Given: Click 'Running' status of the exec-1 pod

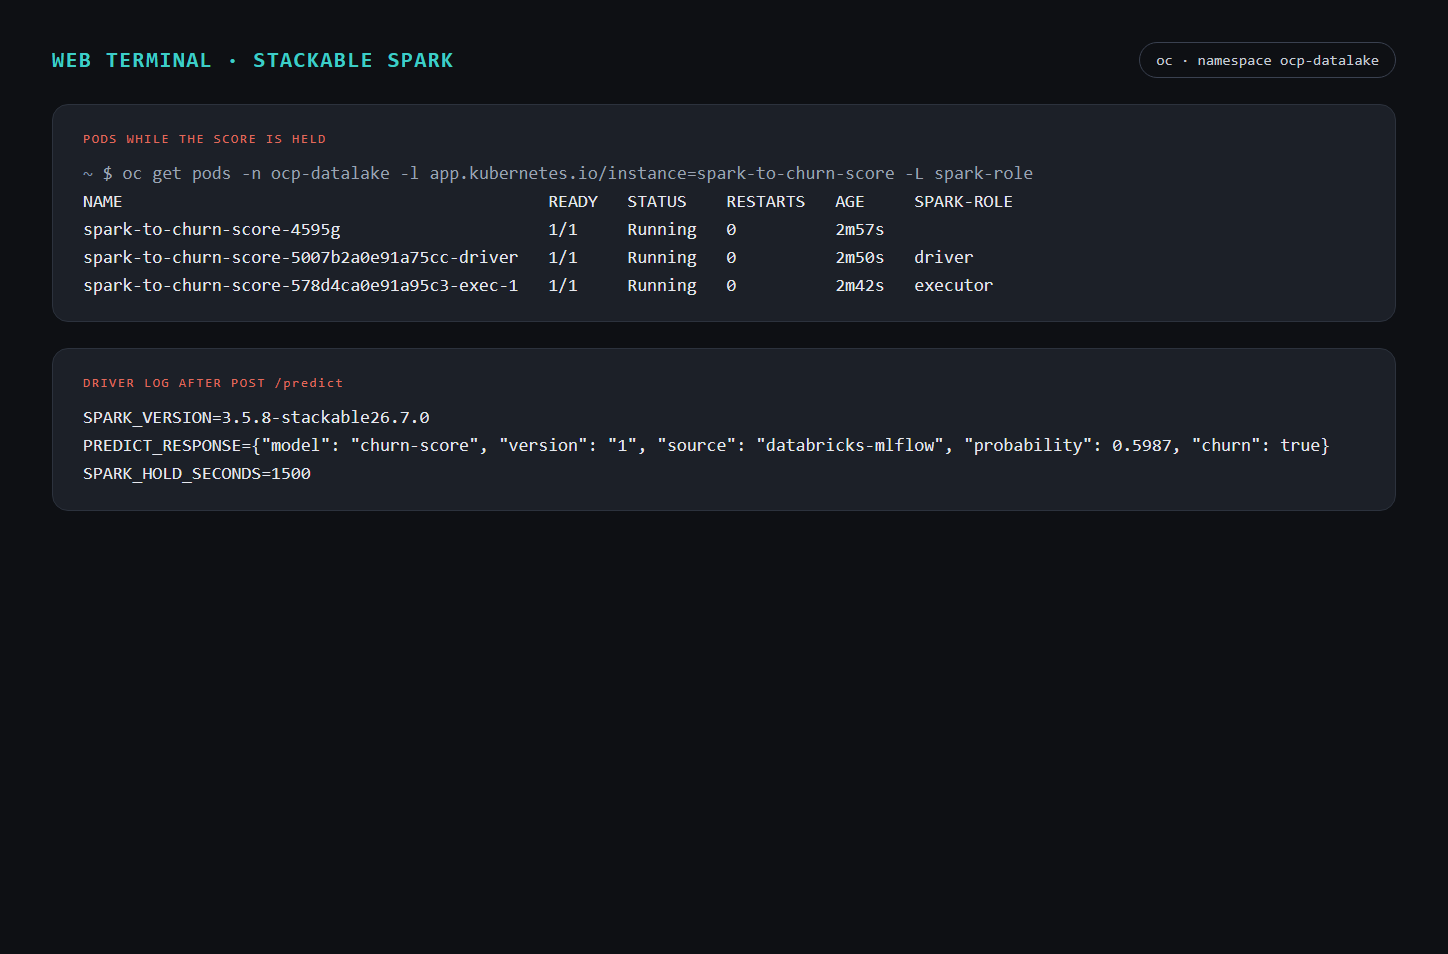Looking at the screenshot, I should click(662, 285).
